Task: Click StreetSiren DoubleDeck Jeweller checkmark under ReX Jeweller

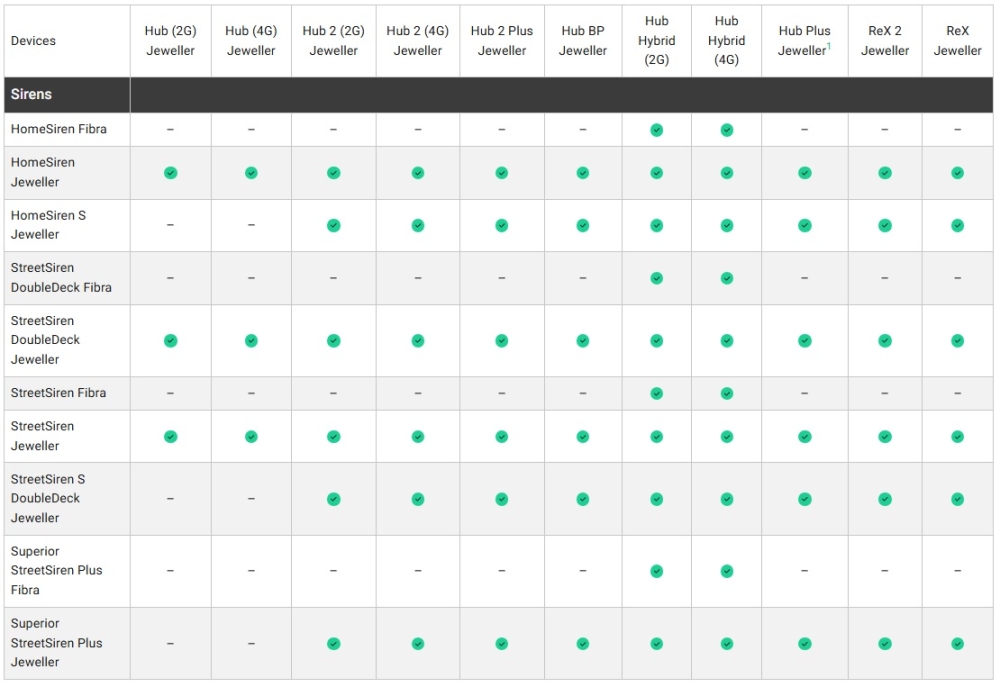Action: 957,341
